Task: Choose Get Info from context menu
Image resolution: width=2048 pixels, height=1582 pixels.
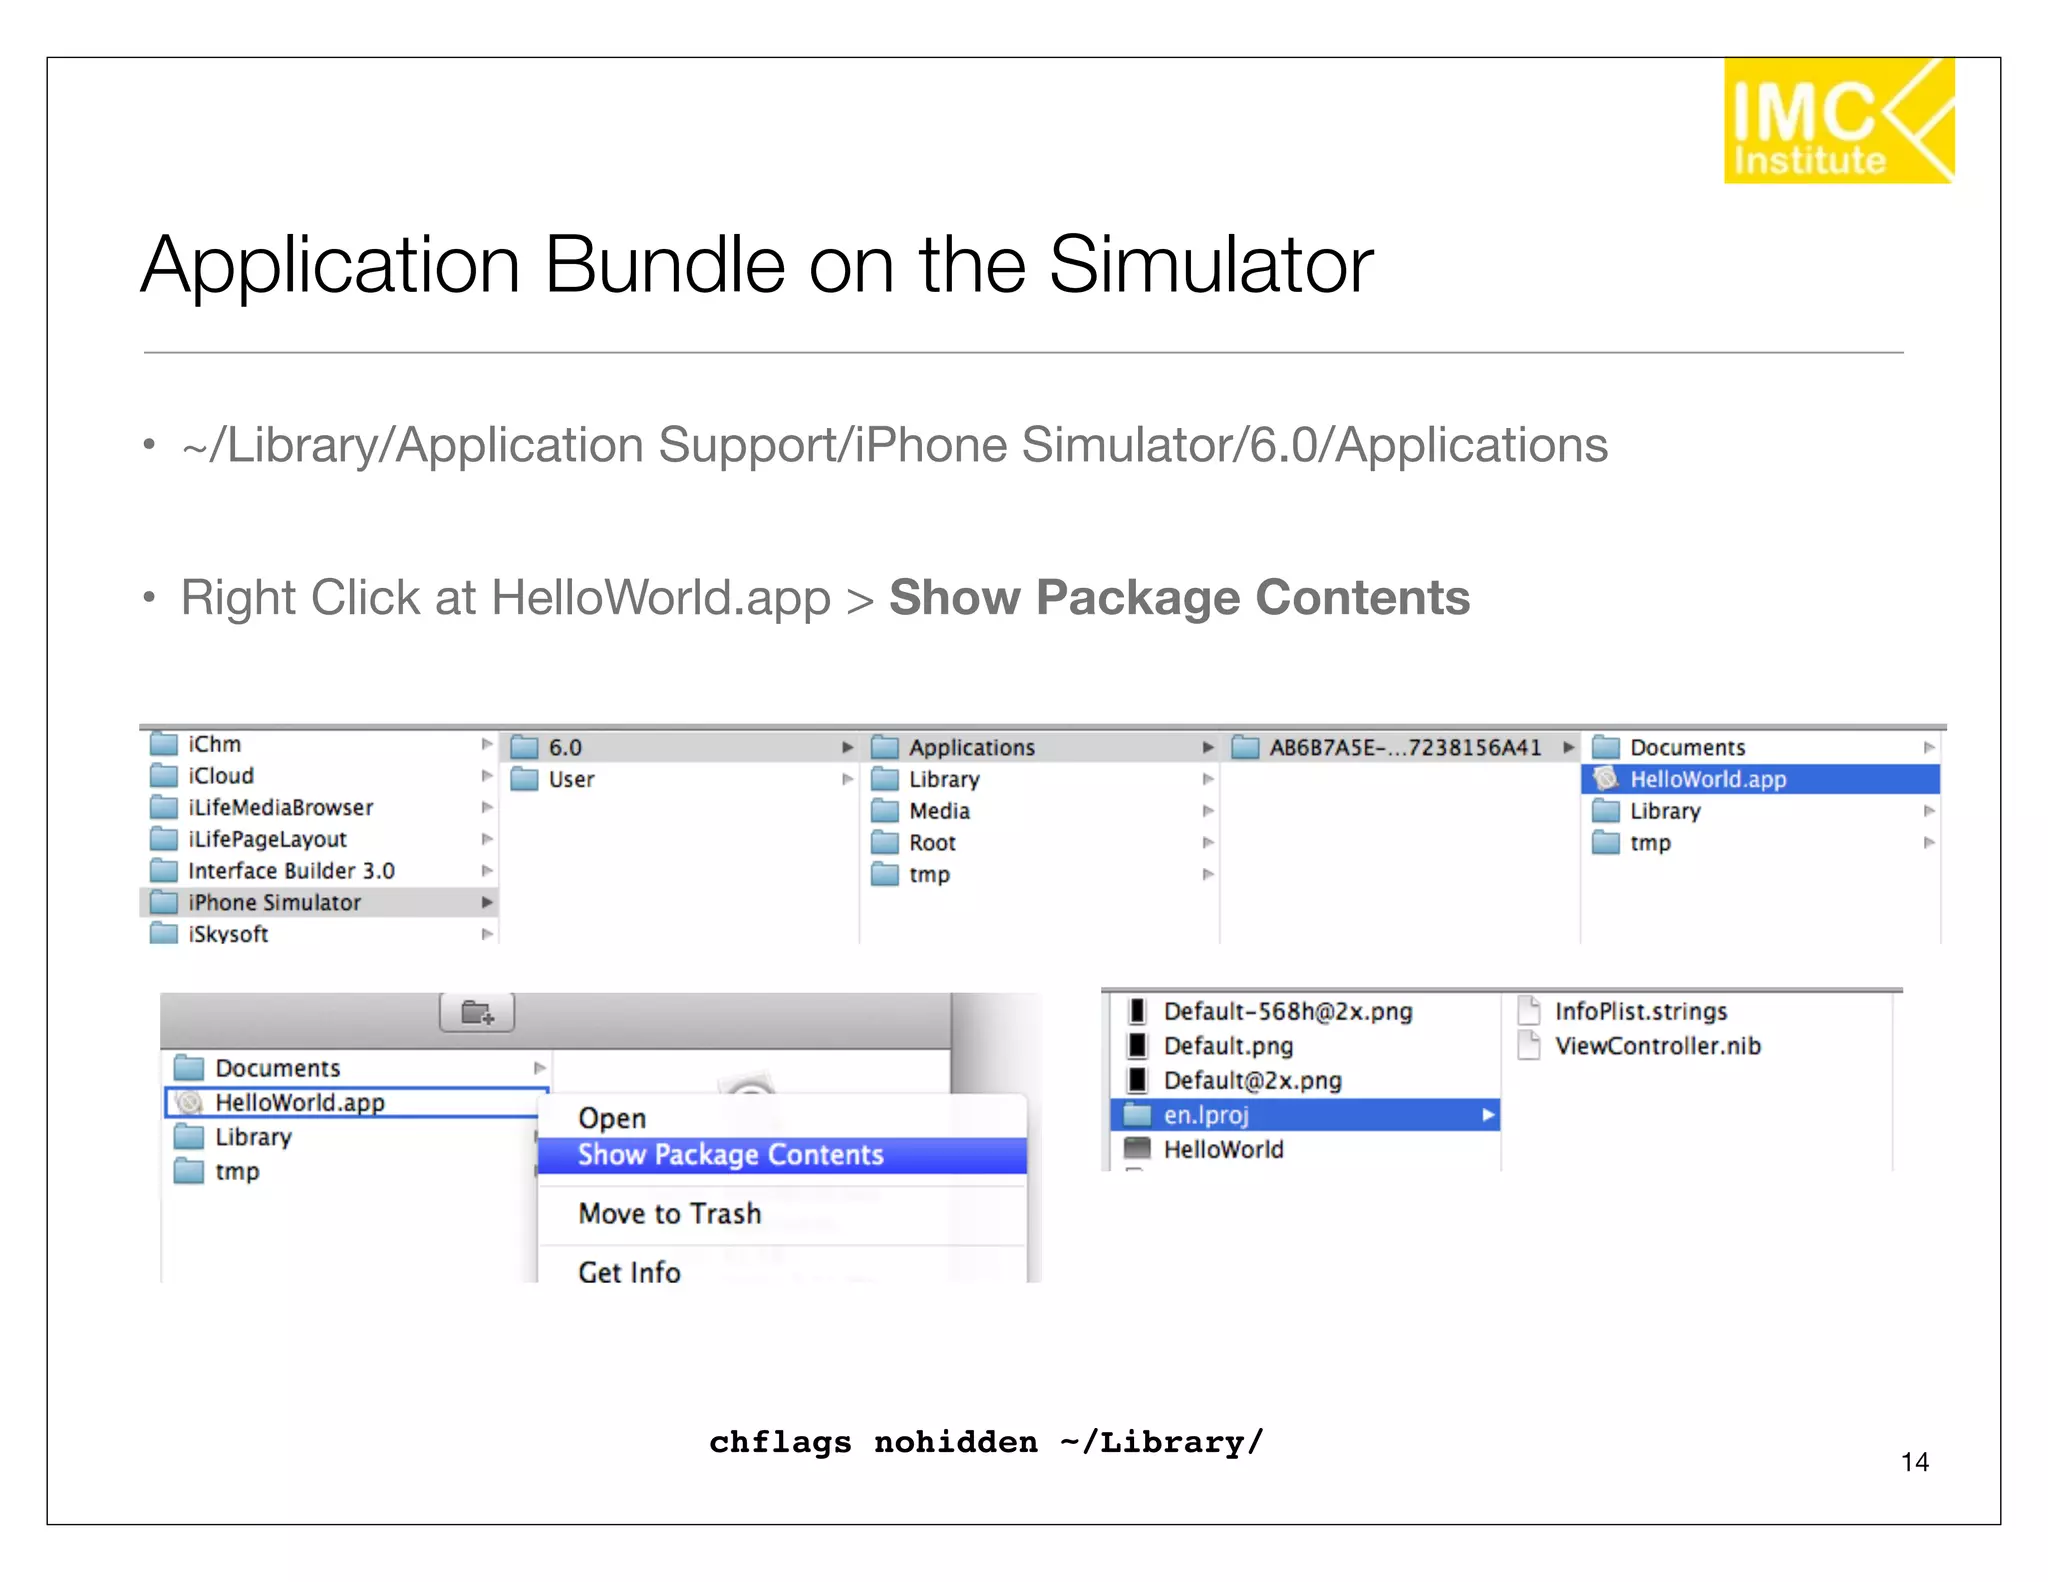Action: (782, 1272)
